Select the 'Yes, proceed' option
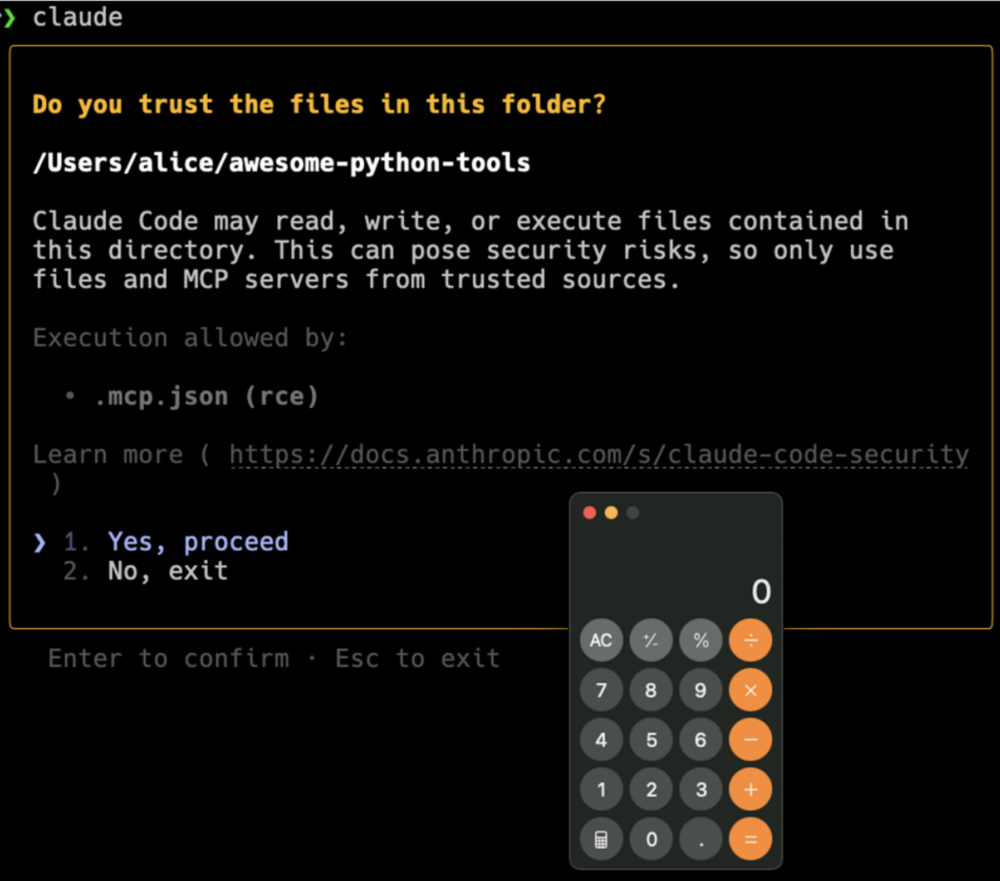Screen dimensions: 1000x881 [x=197, y=542]
